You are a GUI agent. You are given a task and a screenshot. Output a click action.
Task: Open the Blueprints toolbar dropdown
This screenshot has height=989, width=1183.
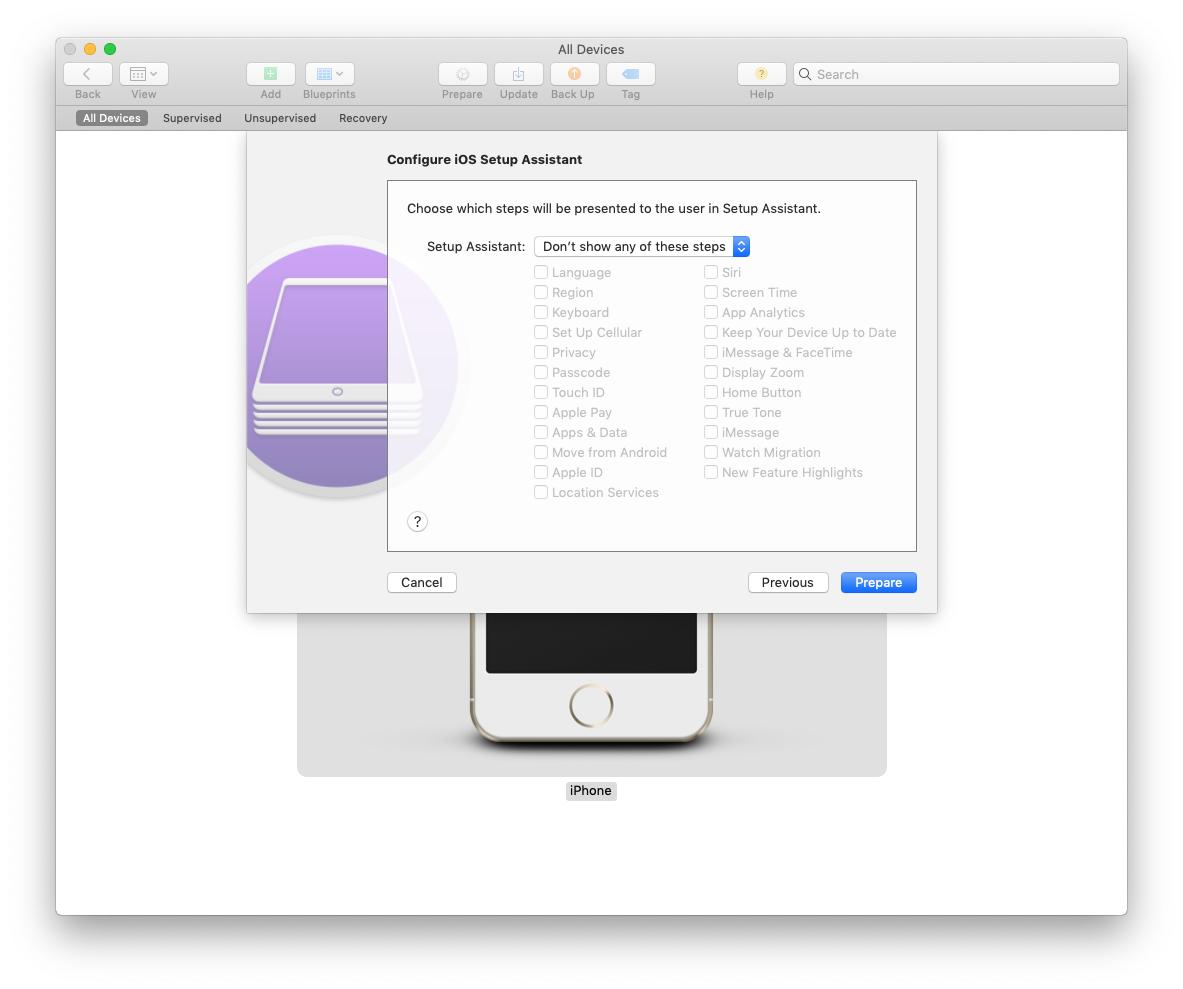(330, 74)
